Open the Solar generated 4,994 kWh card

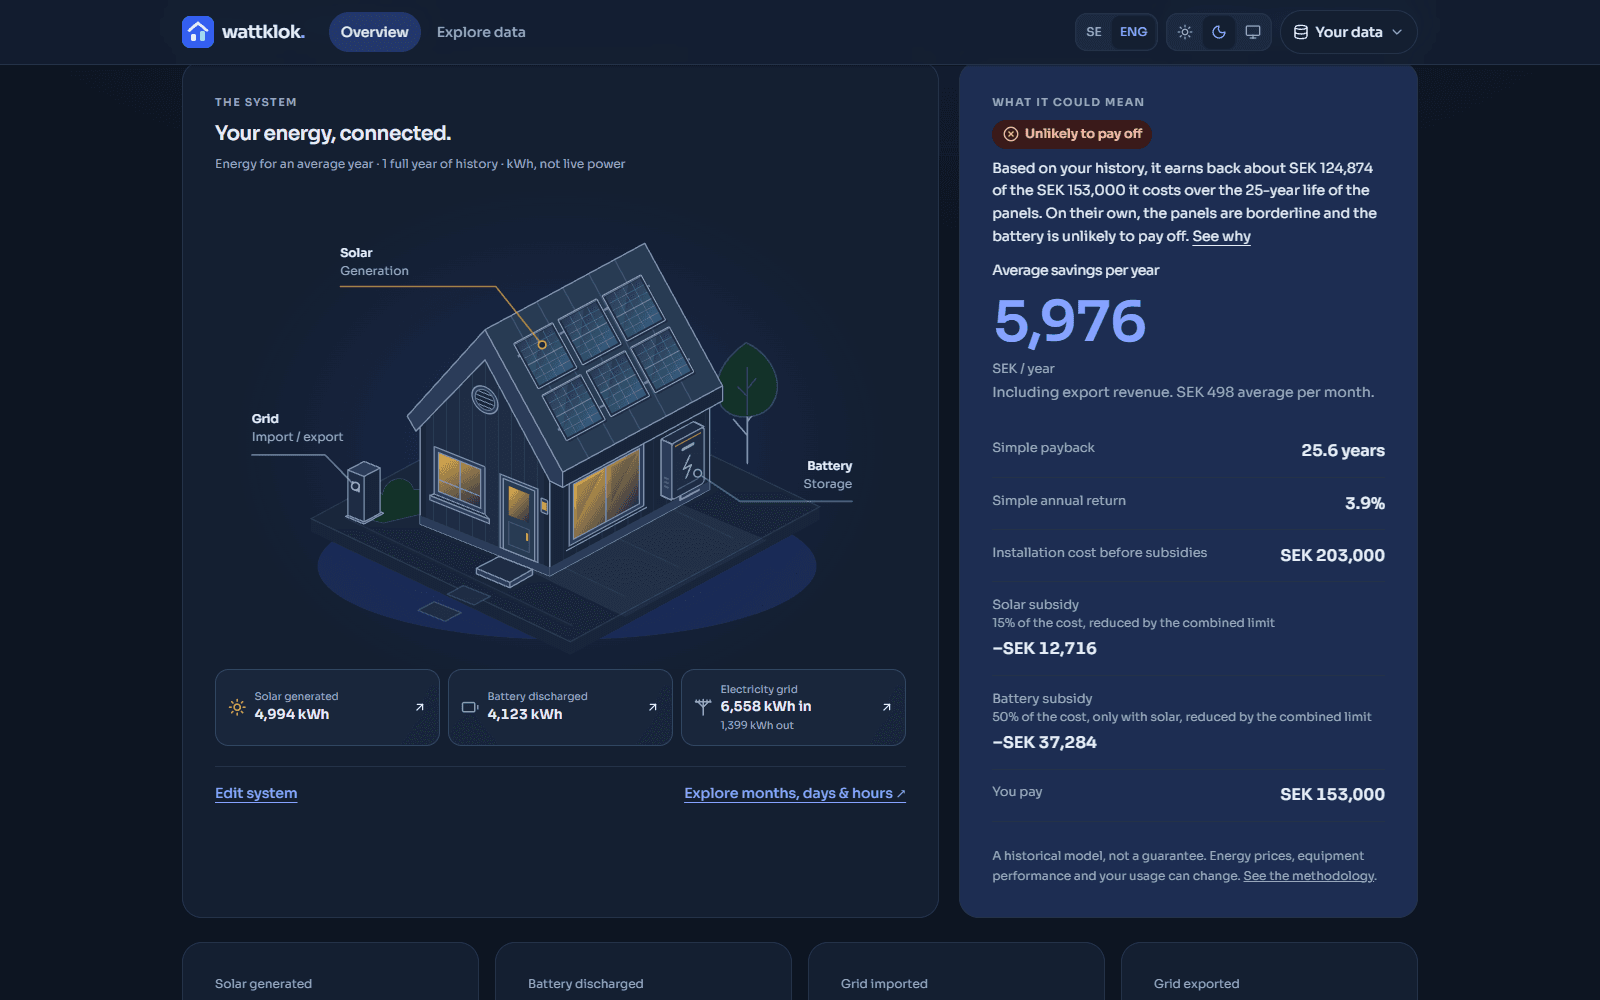point(327,707)
